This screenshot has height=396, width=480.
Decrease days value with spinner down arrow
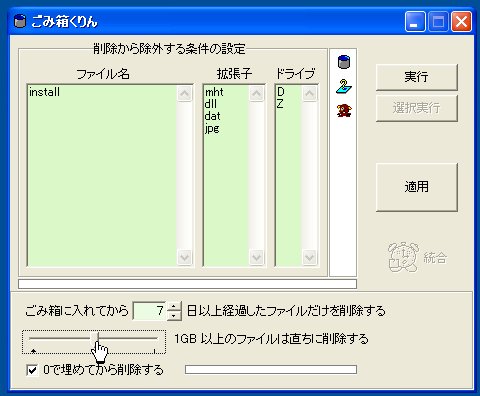point(174,315)
